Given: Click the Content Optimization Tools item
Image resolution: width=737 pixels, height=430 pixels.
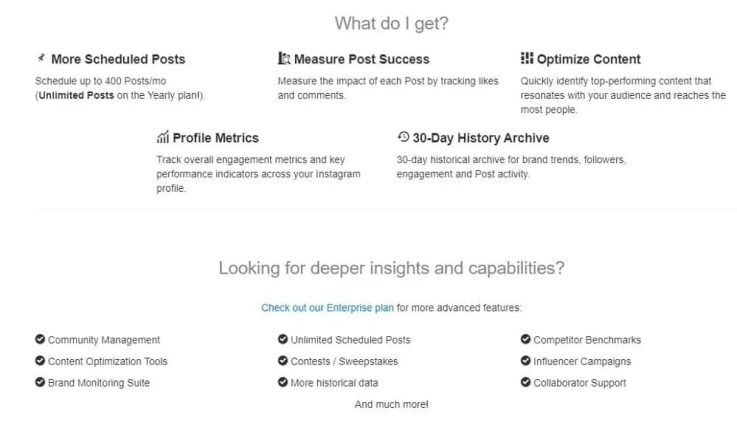Looking at the screenshot, I should click(108, 361).
